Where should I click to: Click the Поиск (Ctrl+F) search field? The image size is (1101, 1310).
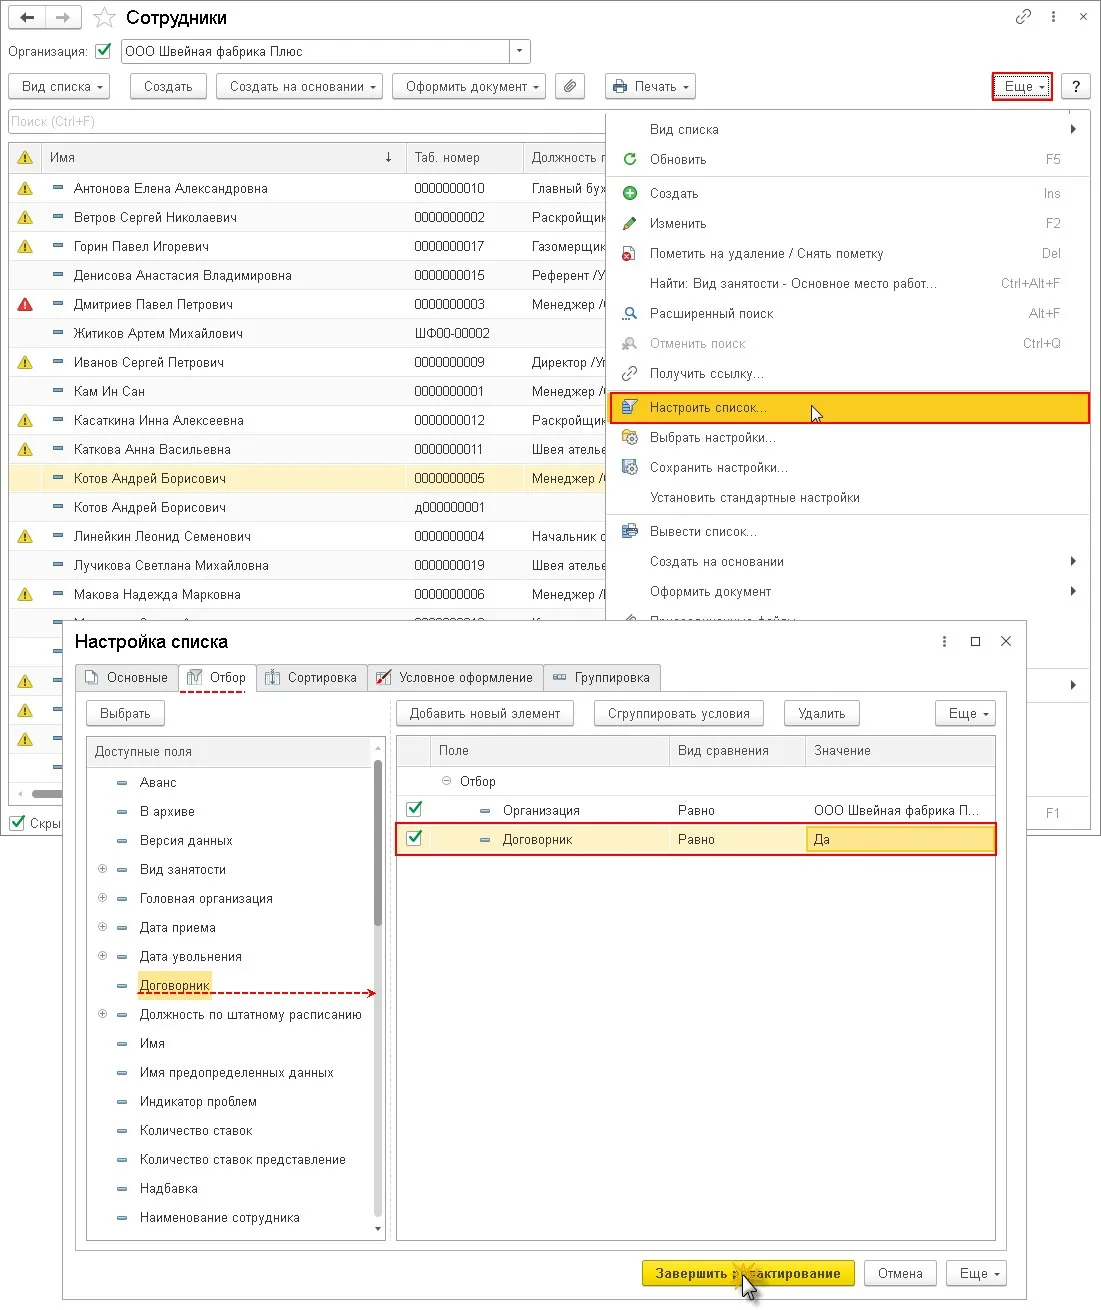click(x=306, y=121)
